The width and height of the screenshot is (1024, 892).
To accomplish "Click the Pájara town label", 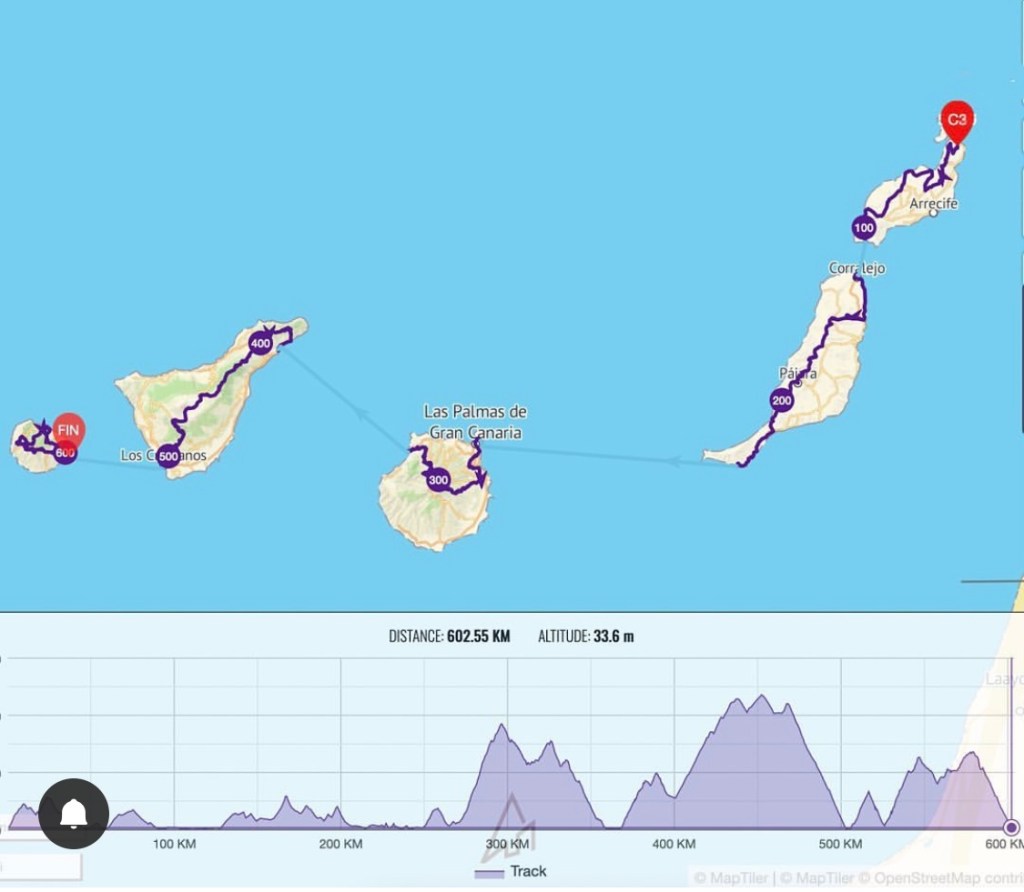I will [x=797, y=374].
